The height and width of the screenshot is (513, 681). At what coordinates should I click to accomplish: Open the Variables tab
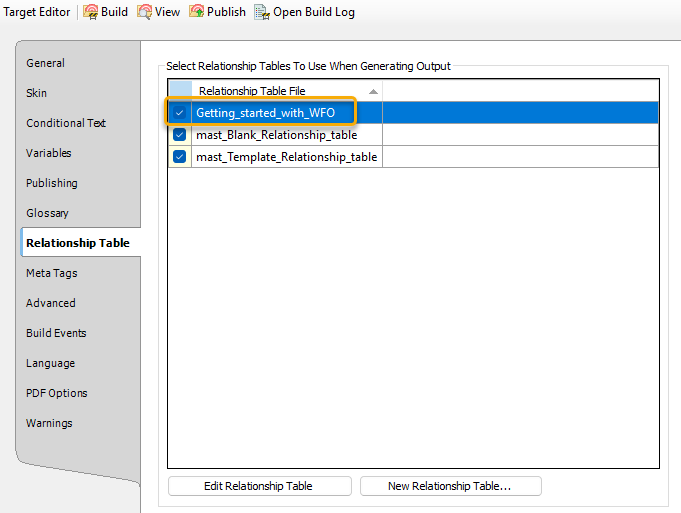(x=49, y=153)
